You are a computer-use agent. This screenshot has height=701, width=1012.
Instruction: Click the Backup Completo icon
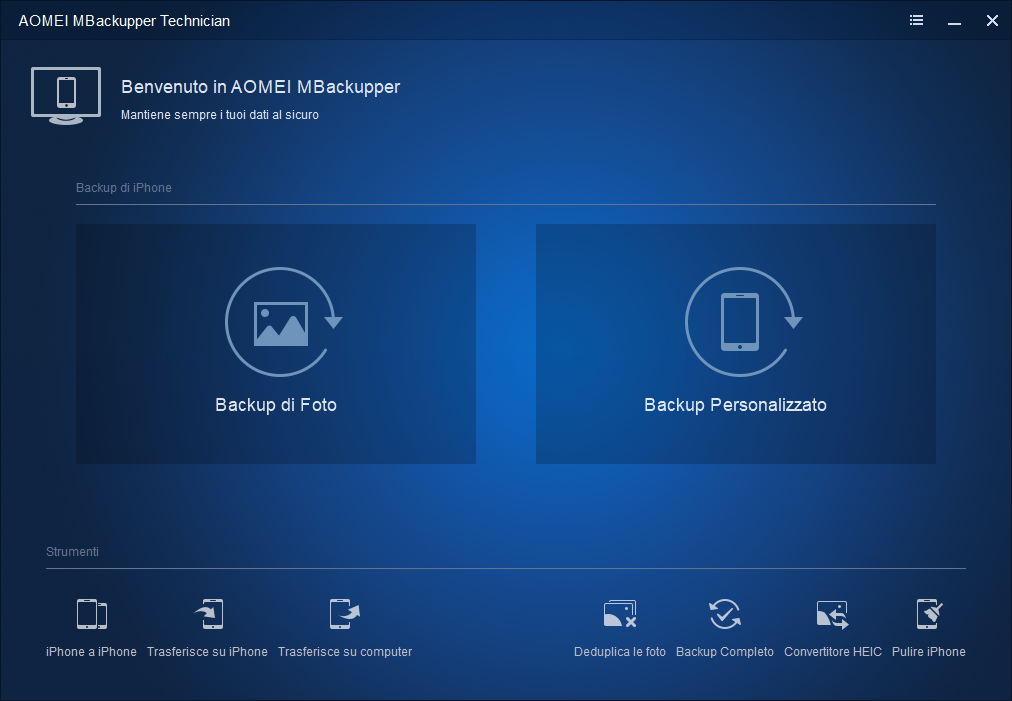pyautogui.click(x=725, y=614)
